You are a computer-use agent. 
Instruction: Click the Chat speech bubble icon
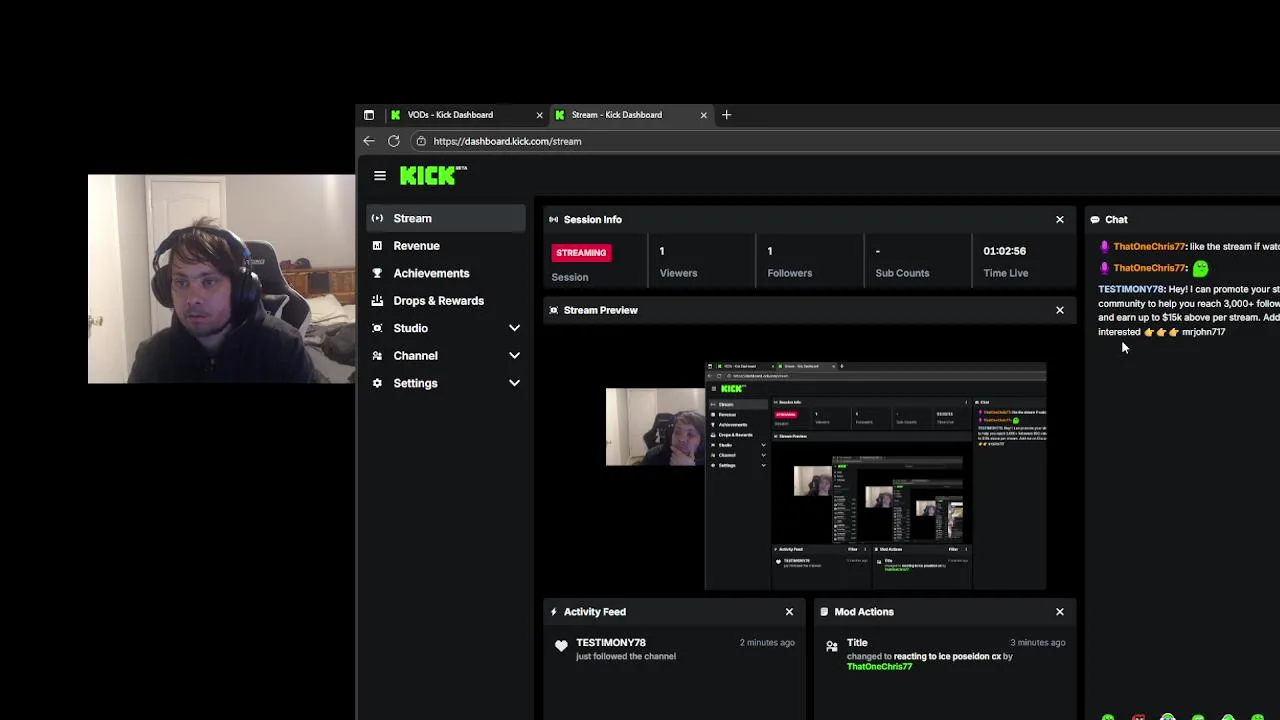[x=1095, y=219]
